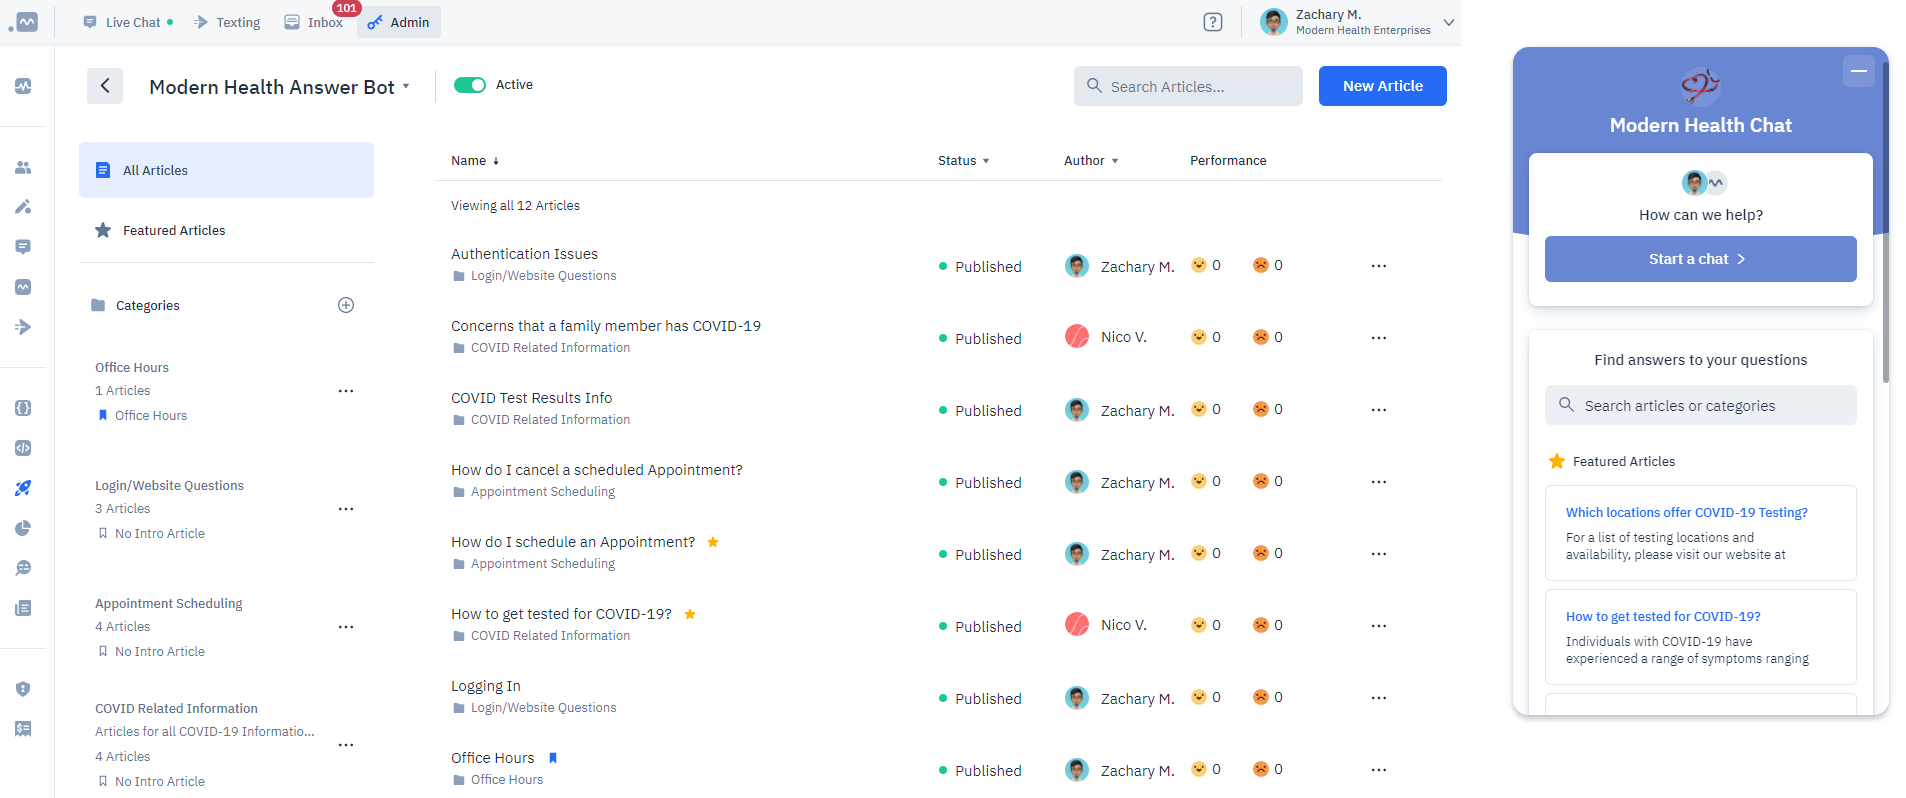Switch to Texting tab
1906x798 pixels.
pos(227,22)
